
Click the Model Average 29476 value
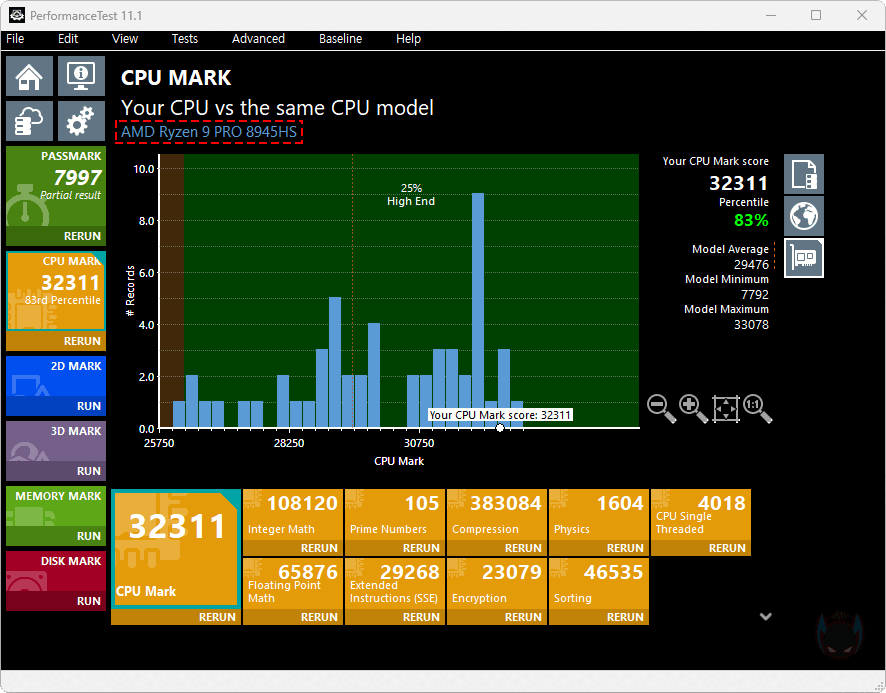click(x=751, y=265)
